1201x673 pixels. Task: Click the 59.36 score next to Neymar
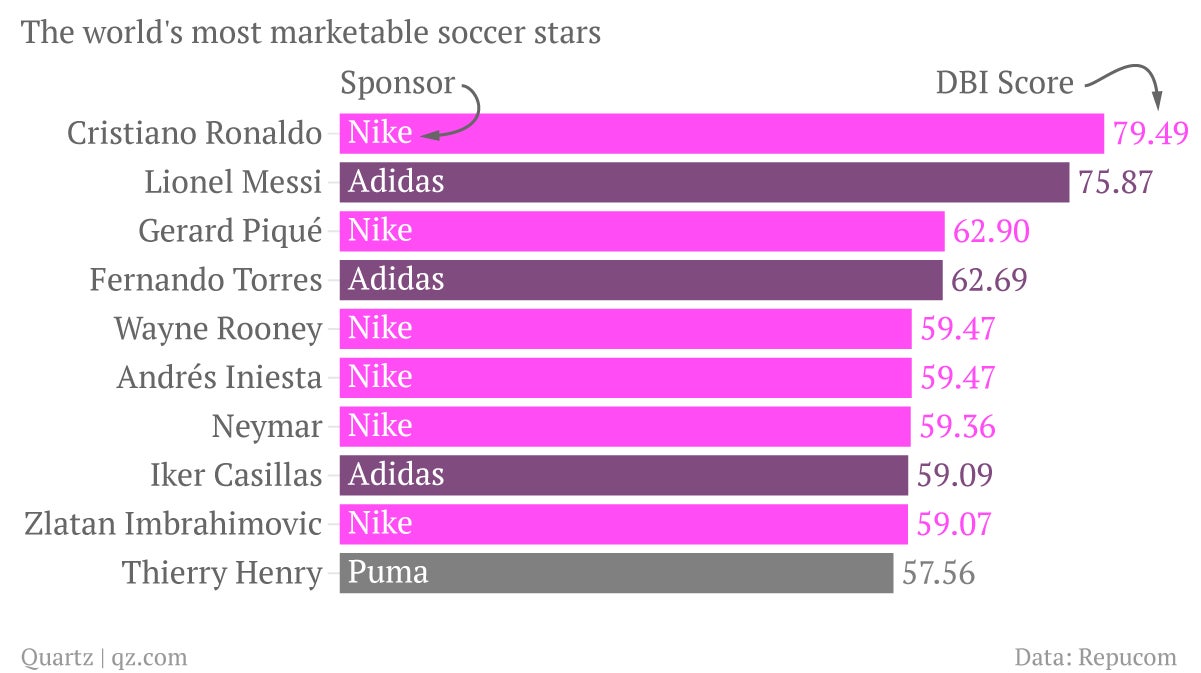[x=958, y=427]
